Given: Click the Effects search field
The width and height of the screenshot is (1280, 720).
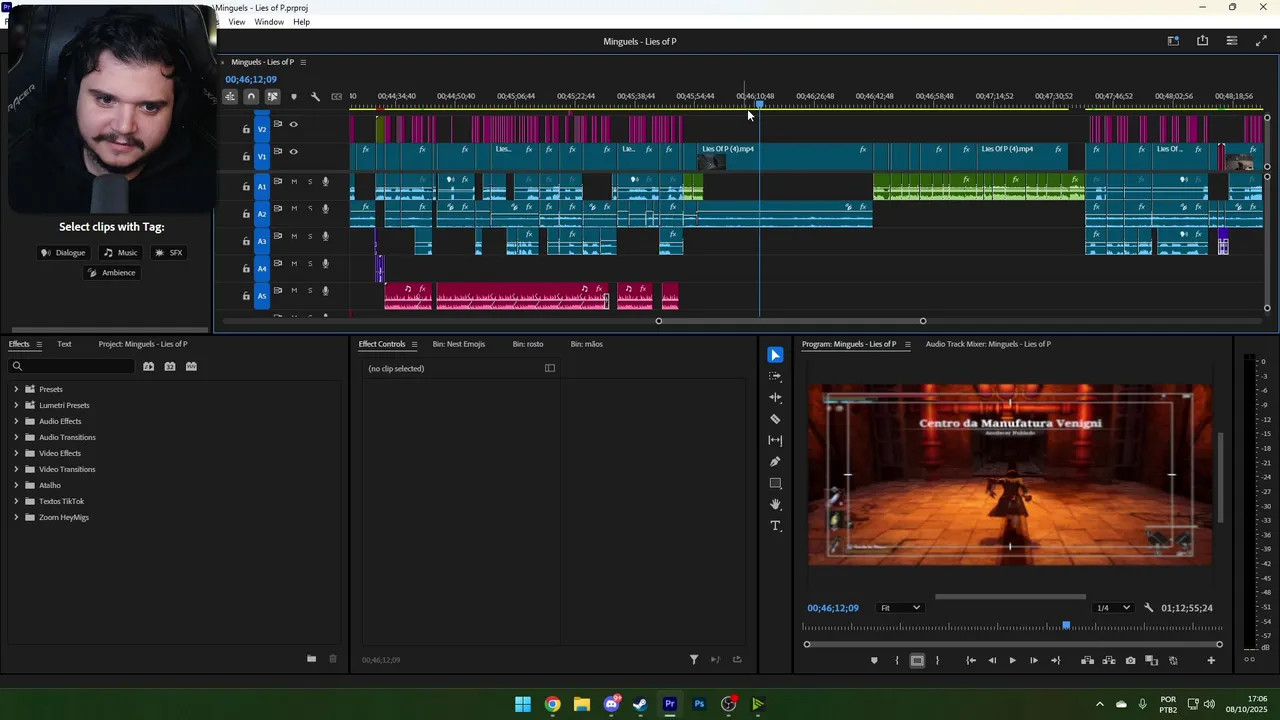Looking at the screenshot, I should coord(72,367).
